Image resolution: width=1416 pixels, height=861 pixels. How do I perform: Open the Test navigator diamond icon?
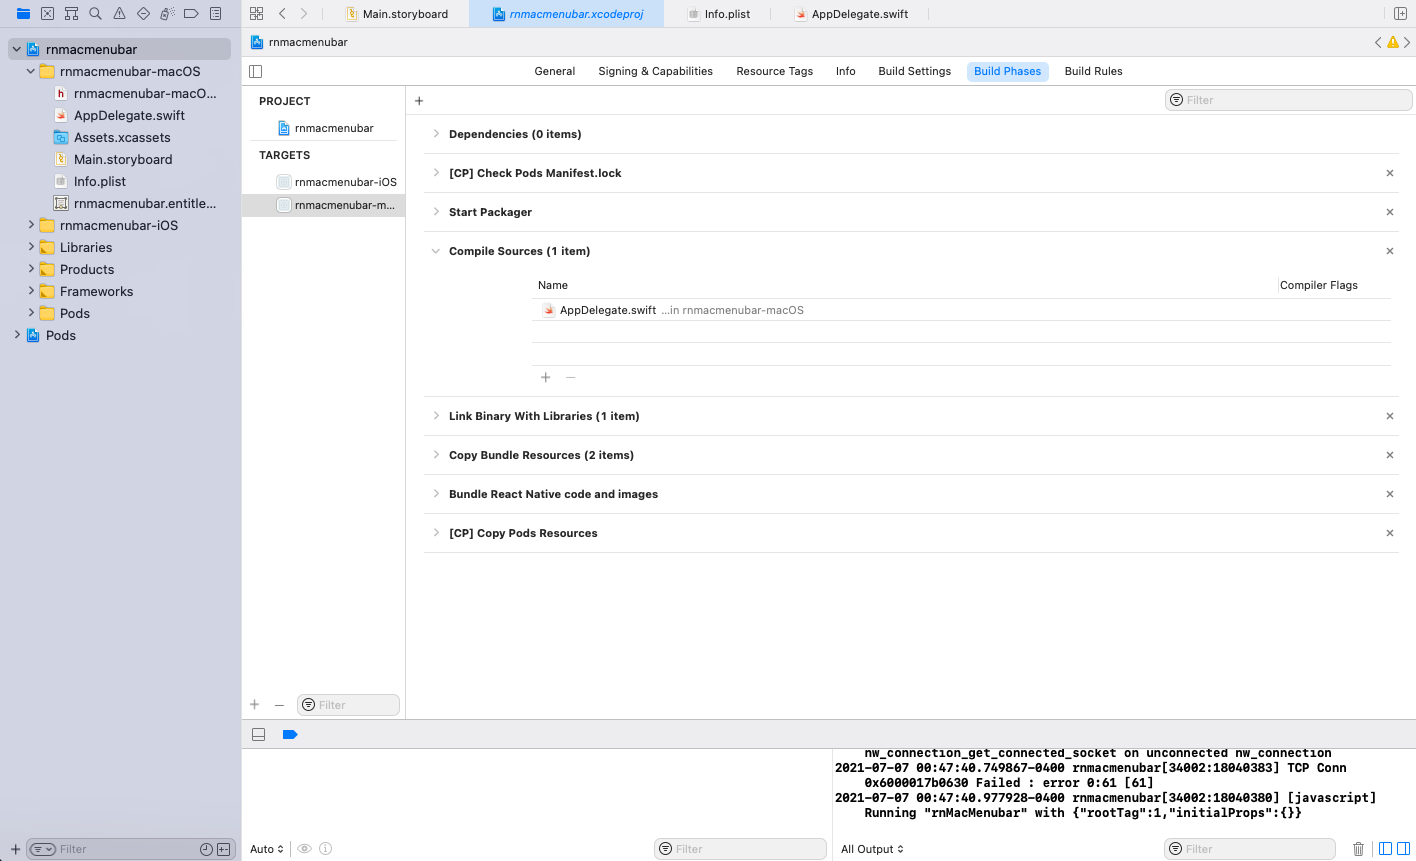(x=143, y=14)
